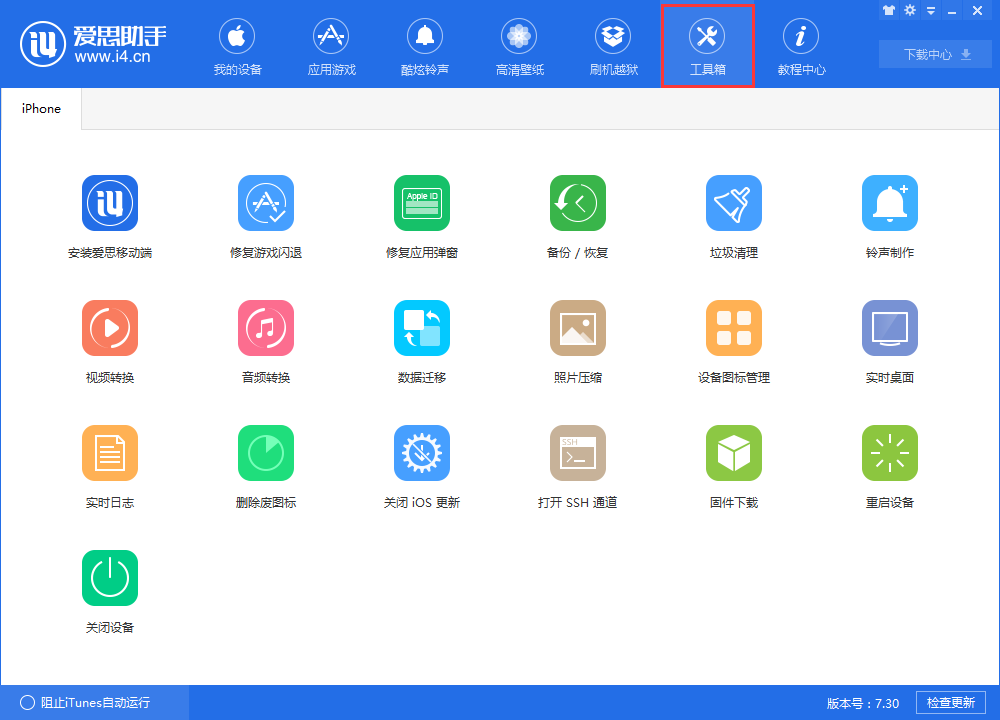Screen dimensions: 1000x720
Task: Click 重启设备 restart device icon
Action: pyautogui.click(x=890, y=453)
